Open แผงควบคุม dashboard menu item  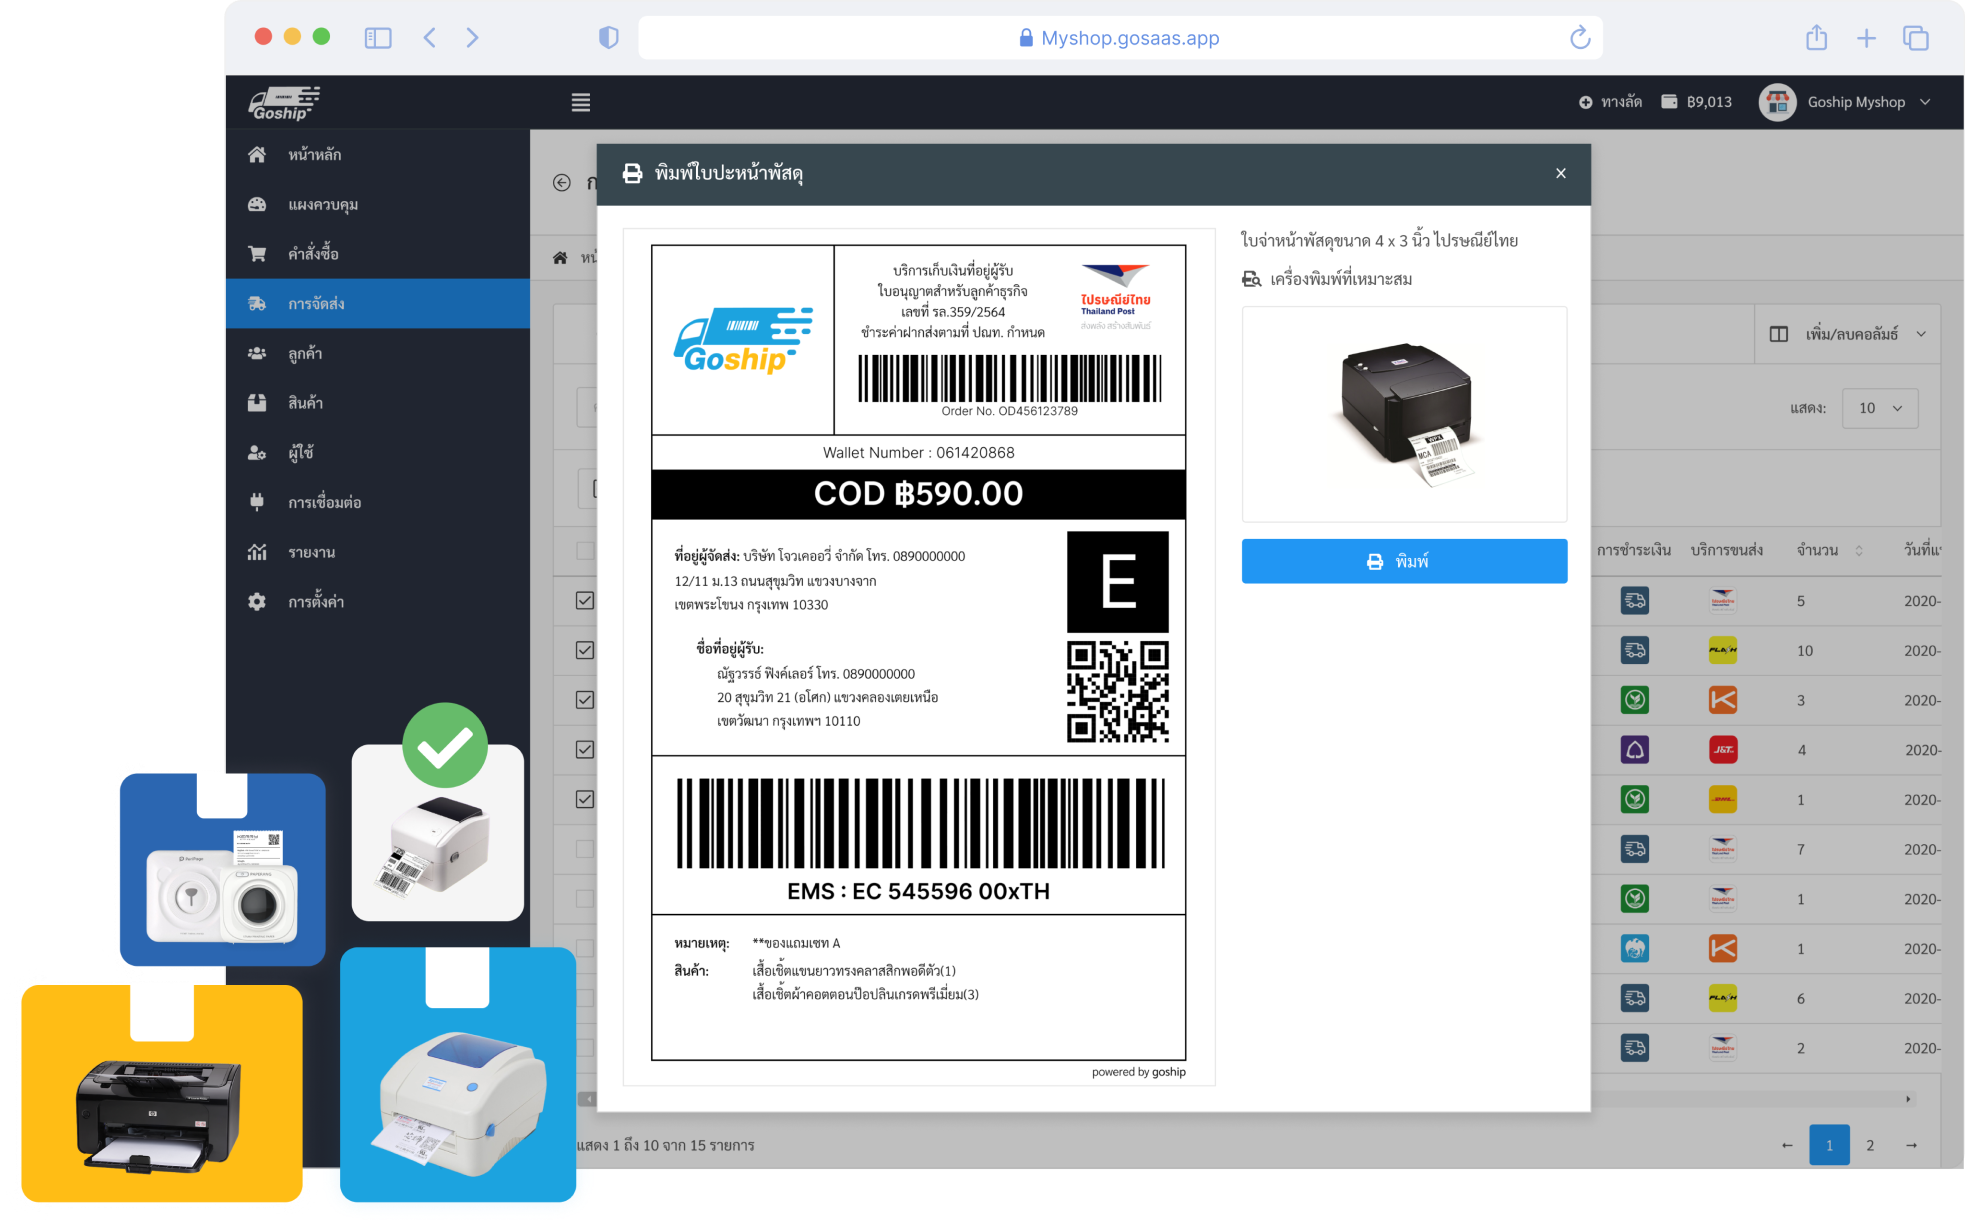coord(378,204)
